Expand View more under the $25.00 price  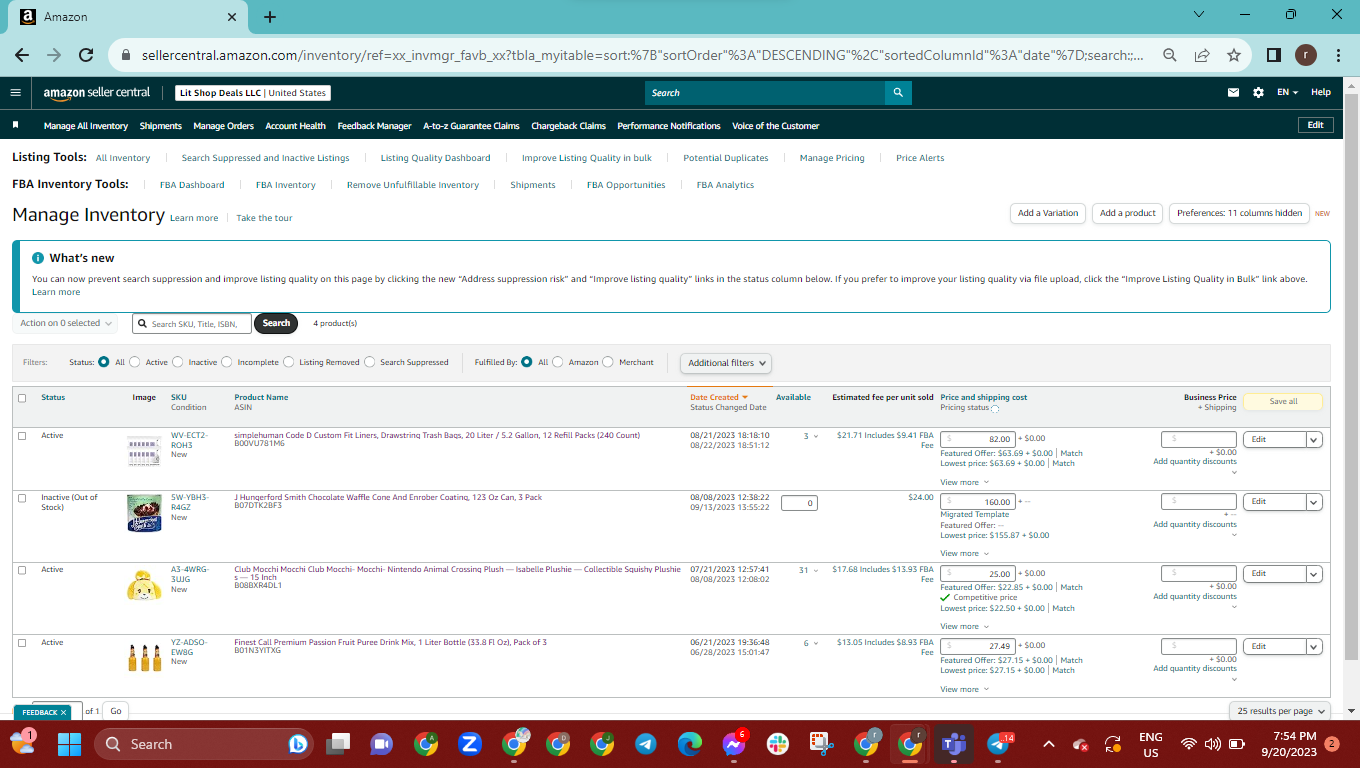coord(964,626)
